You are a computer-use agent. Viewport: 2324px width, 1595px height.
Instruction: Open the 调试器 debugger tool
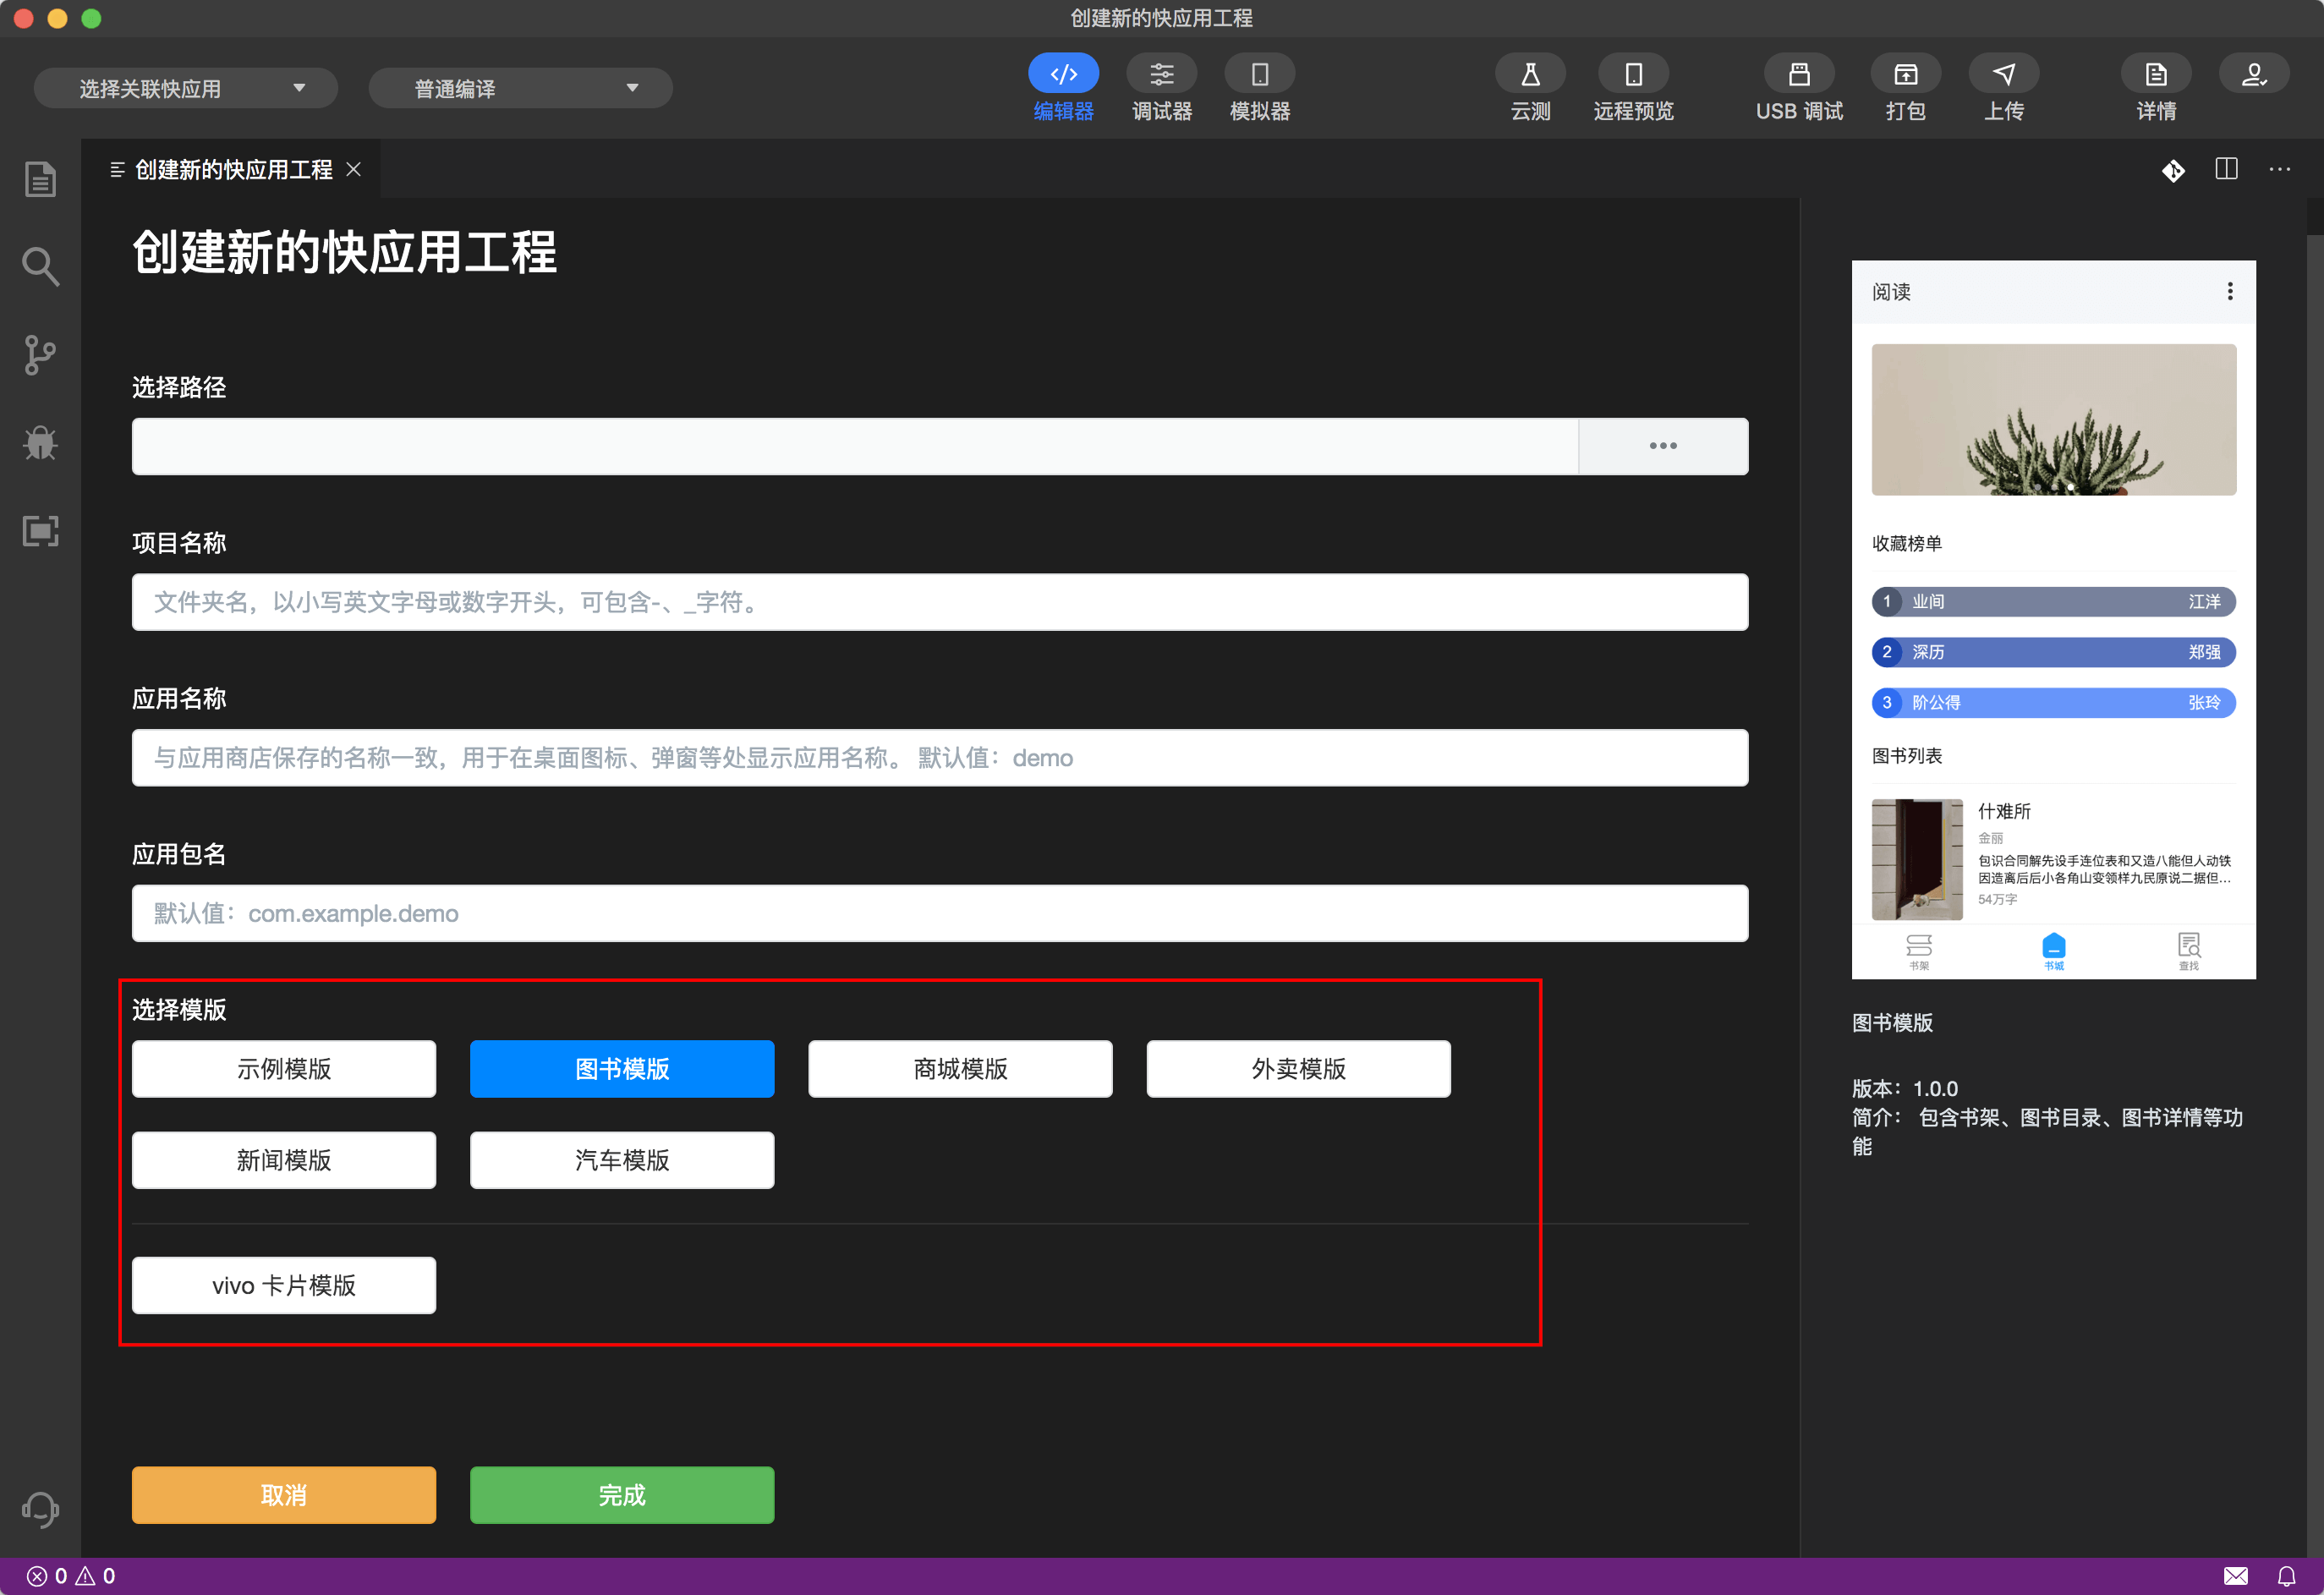pyautogui.click(x=1161, y=88)
